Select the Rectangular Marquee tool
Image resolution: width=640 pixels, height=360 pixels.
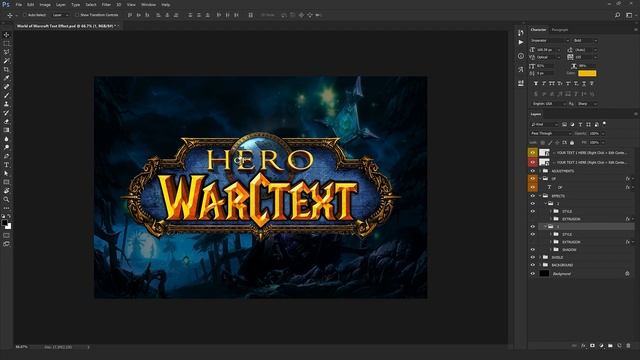coord(7,44)
